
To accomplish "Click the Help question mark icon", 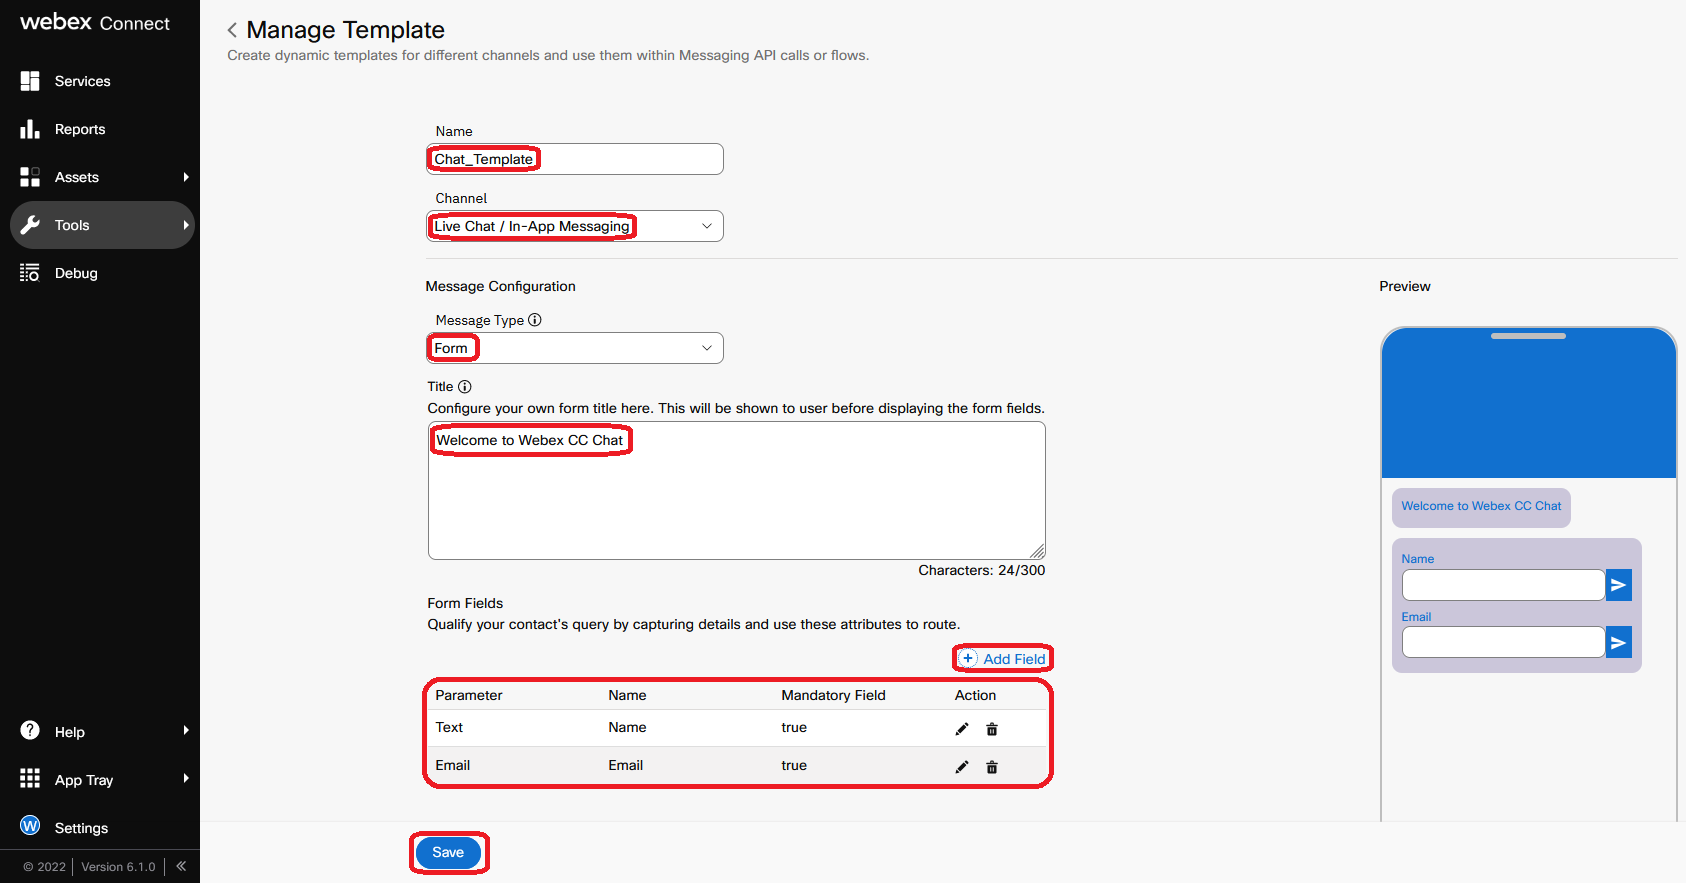I will [x=30, y=730].
